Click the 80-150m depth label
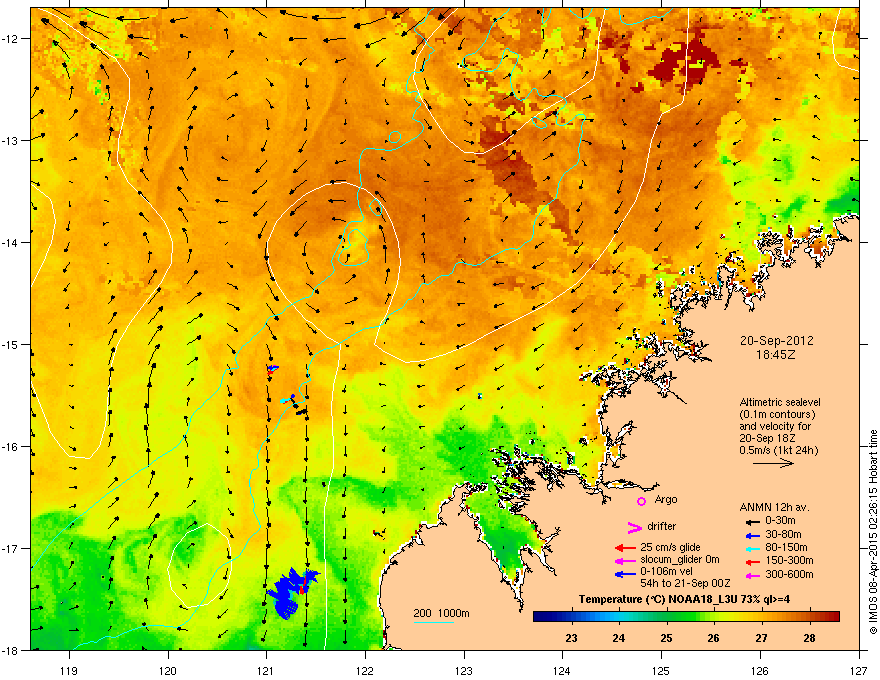This screenshot has width=880, height=680. pyautogui.click(x=786, y=547)
